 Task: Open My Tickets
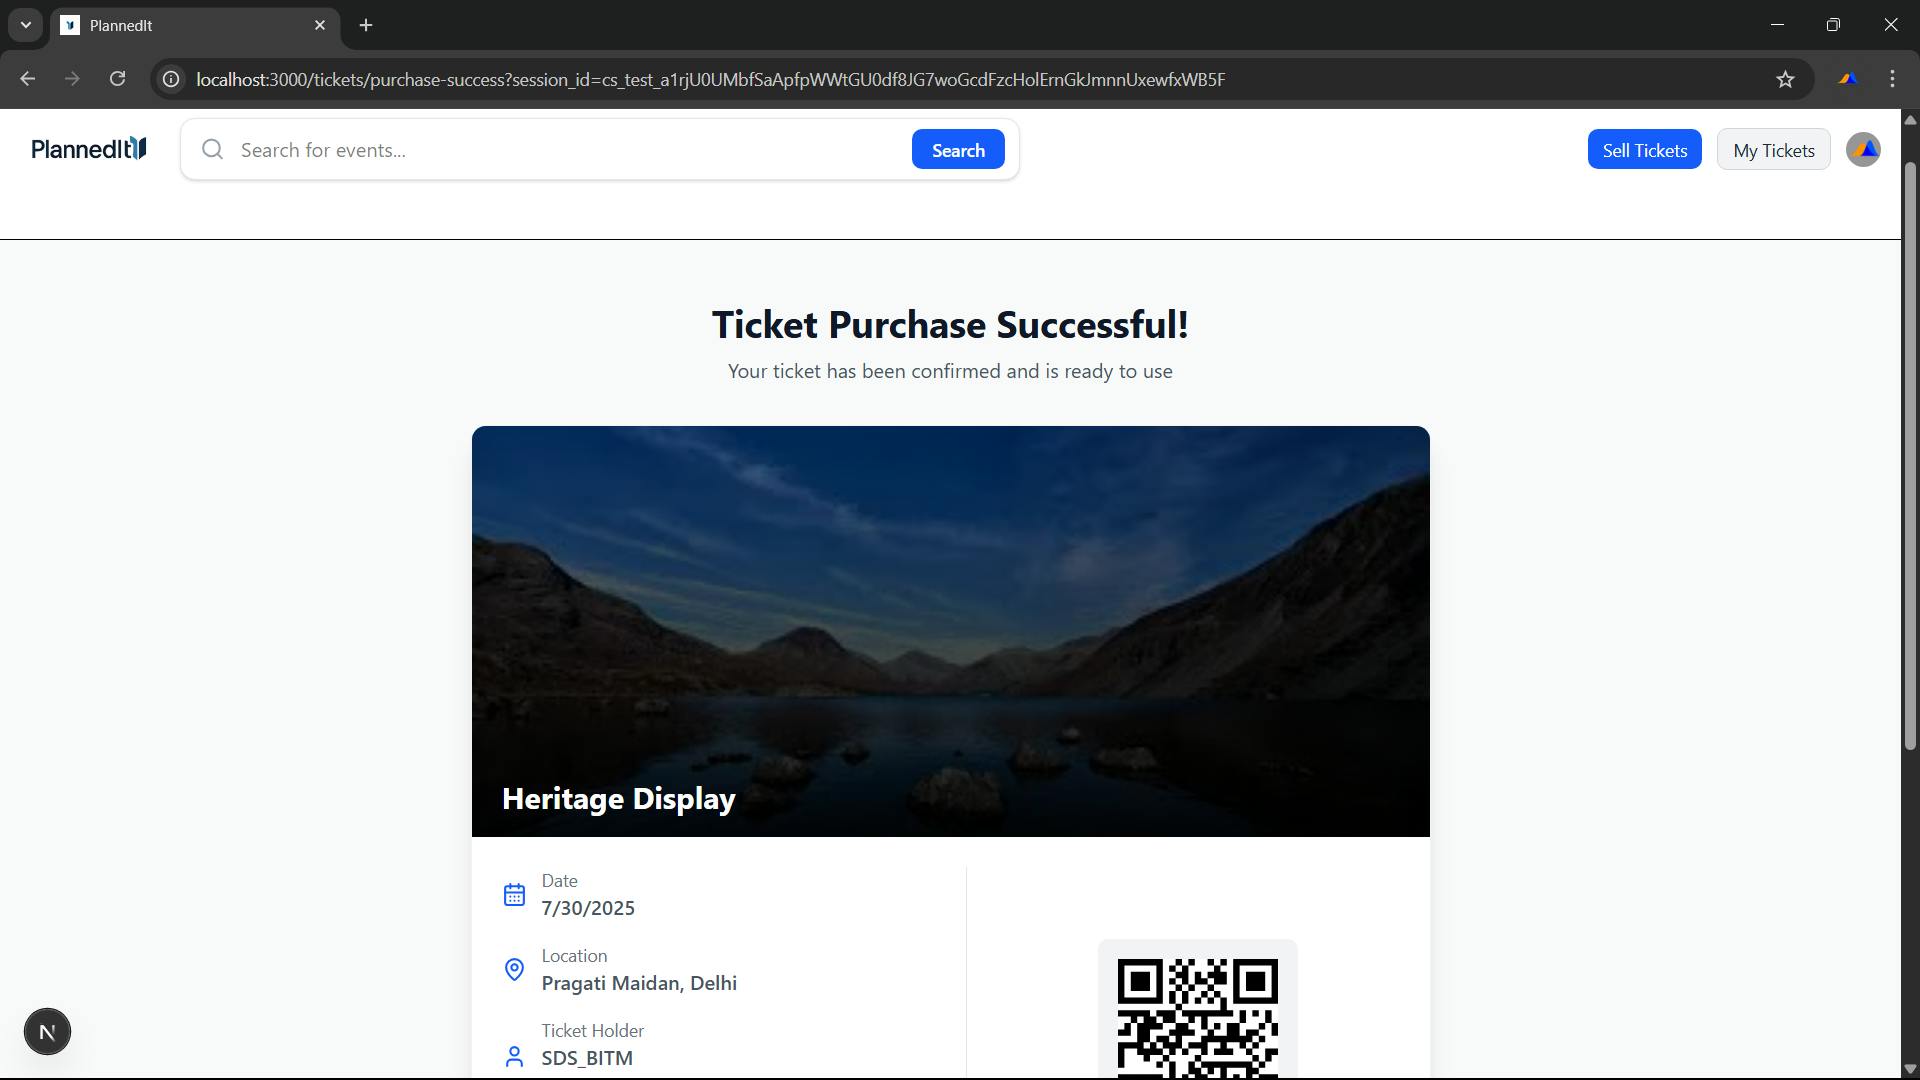pos(1773,150)
